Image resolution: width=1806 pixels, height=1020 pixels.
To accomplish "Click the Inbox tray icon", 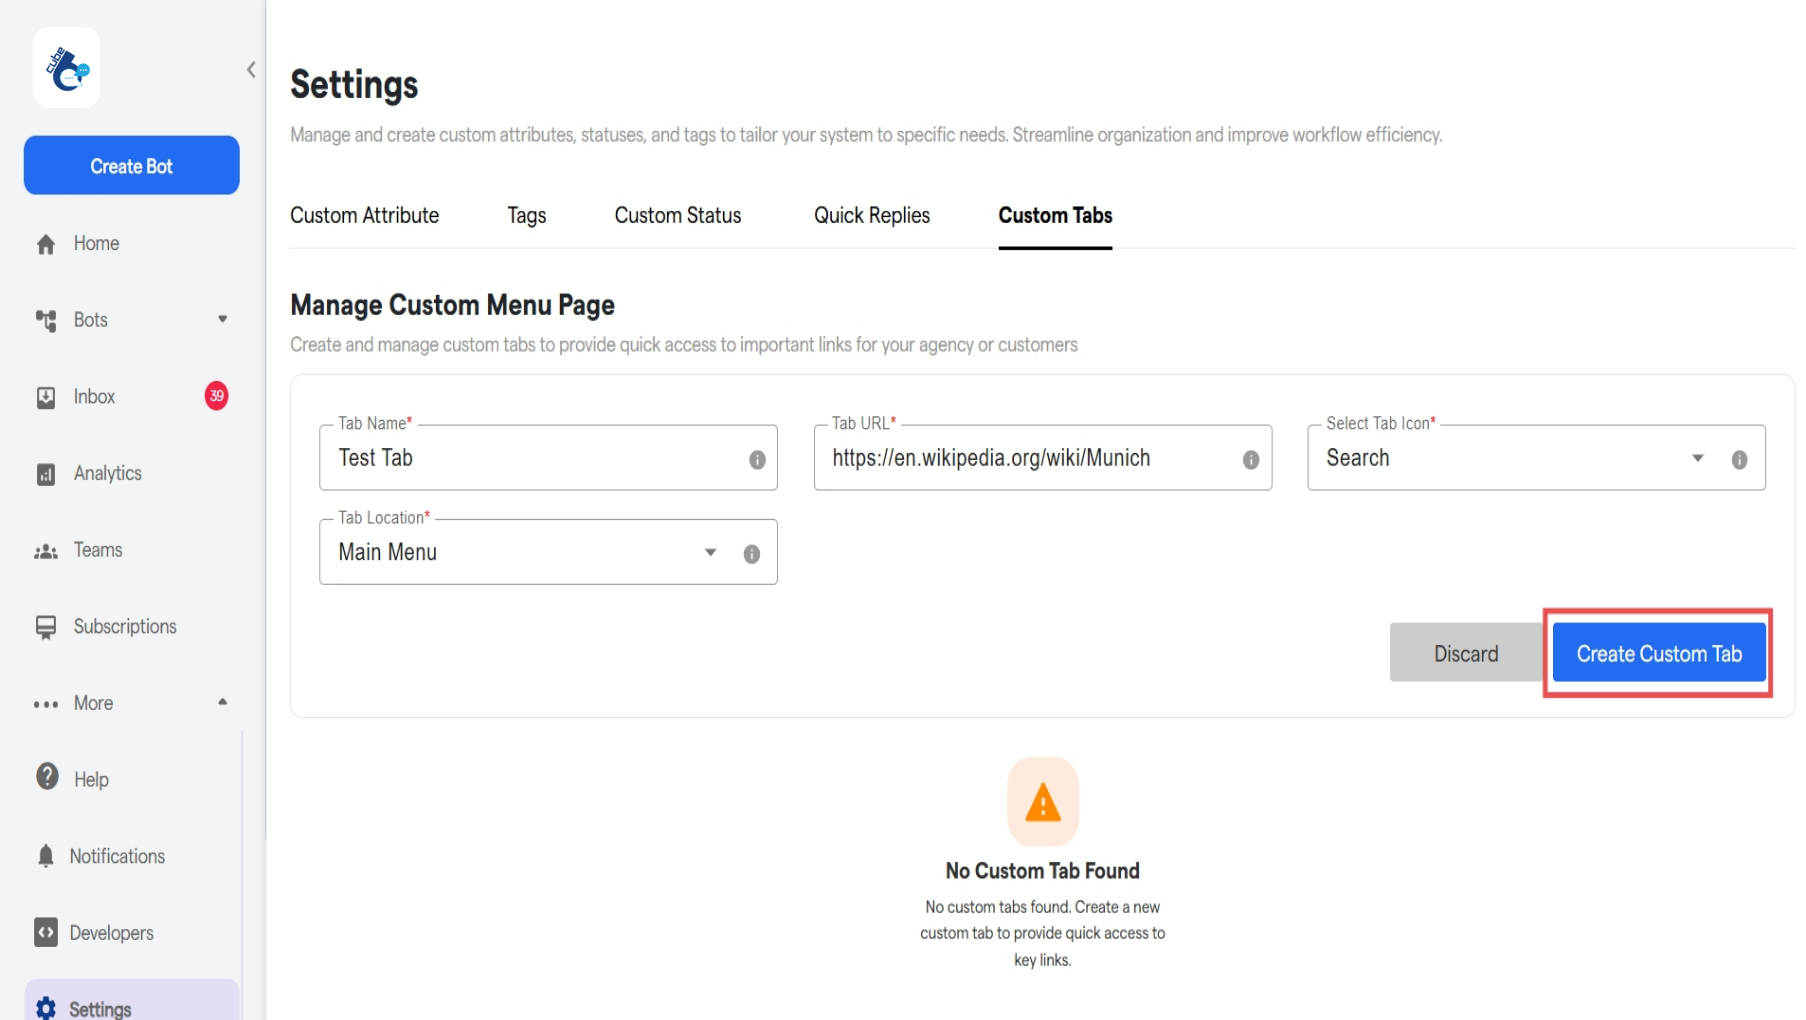I will click(x=46, y=397).
